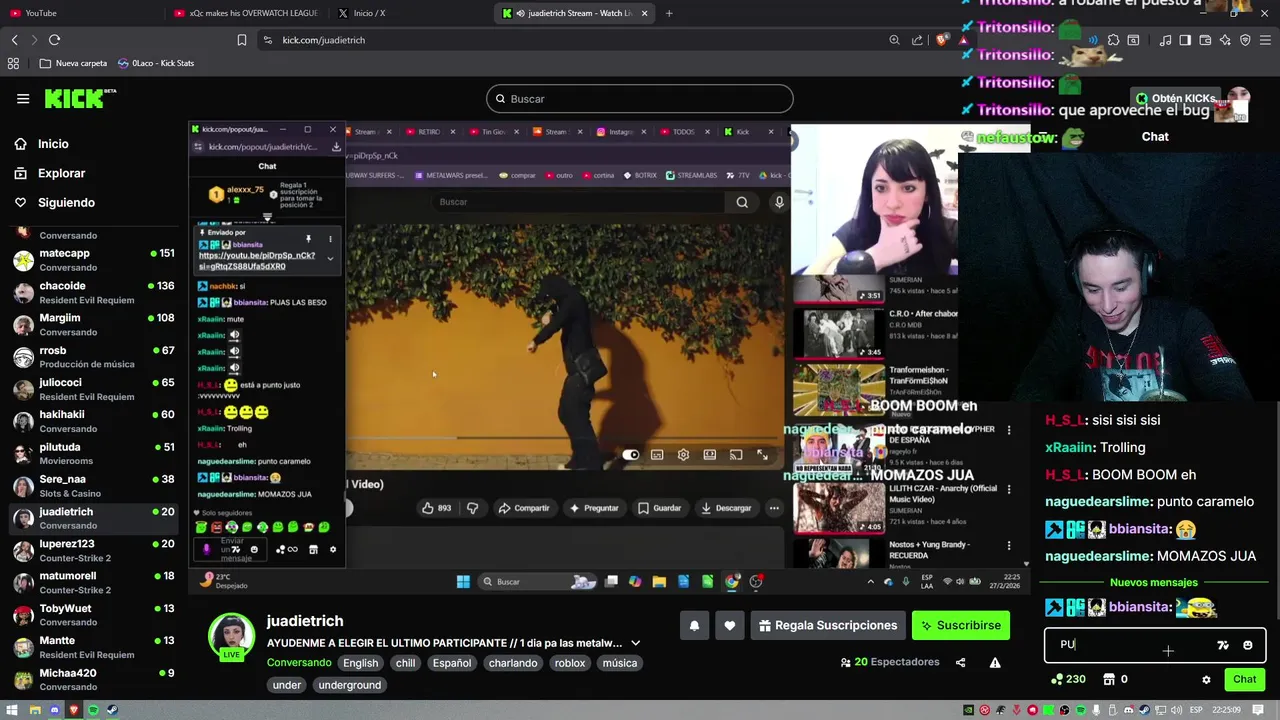1280x720 pixels.
Task: Click the channel shop icon showing 0
Action: click(1115, 679)
